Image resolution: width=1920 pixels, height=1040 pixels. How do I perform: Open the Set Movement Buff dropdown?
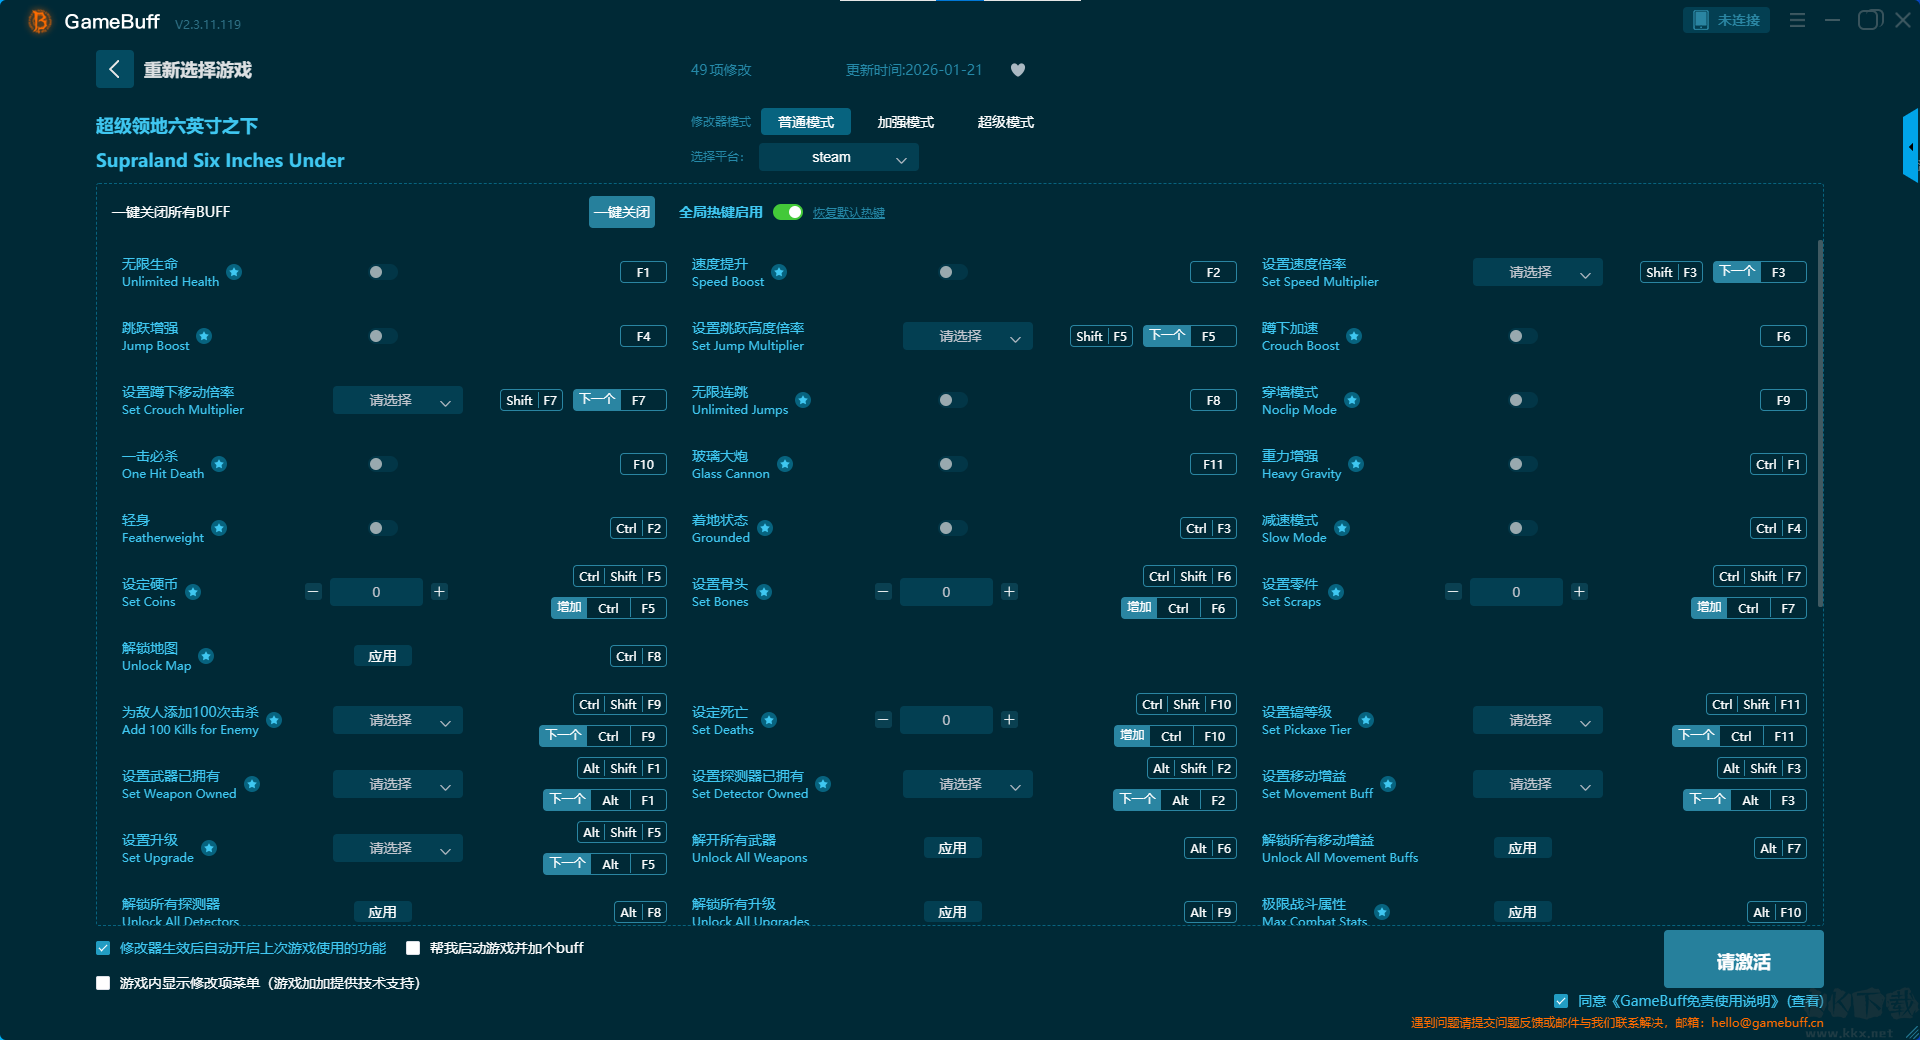tap(1538, 784)
